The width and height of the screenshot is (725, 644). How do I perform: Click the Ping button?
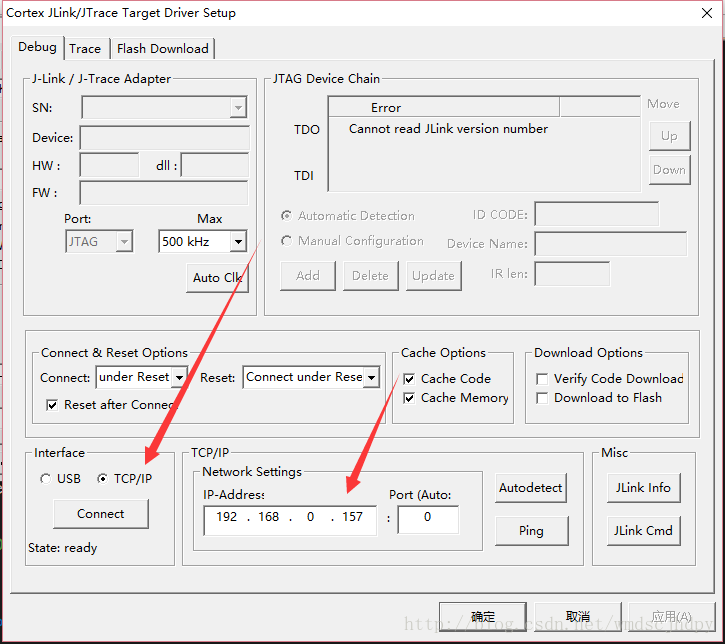[x=531, y=531]
